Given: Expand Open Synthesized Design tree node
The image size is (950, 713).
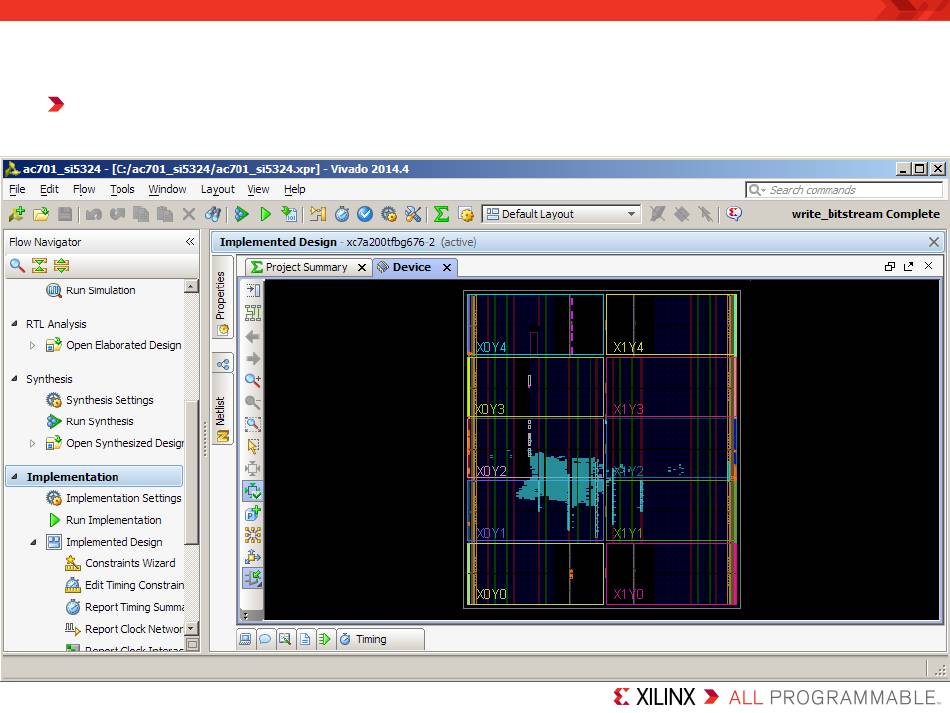Looking at the screenshot, I should click(x=33, y=443).
